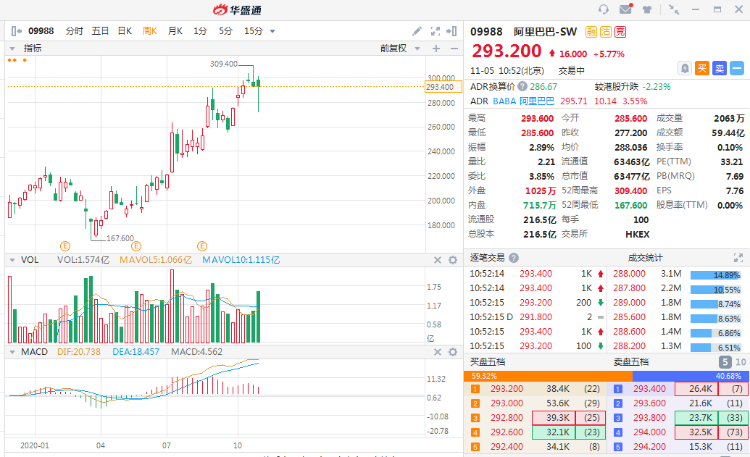This screenshot has height=457, width=750.
Task: Click the second earnings E marker
Action: (136, 246)
